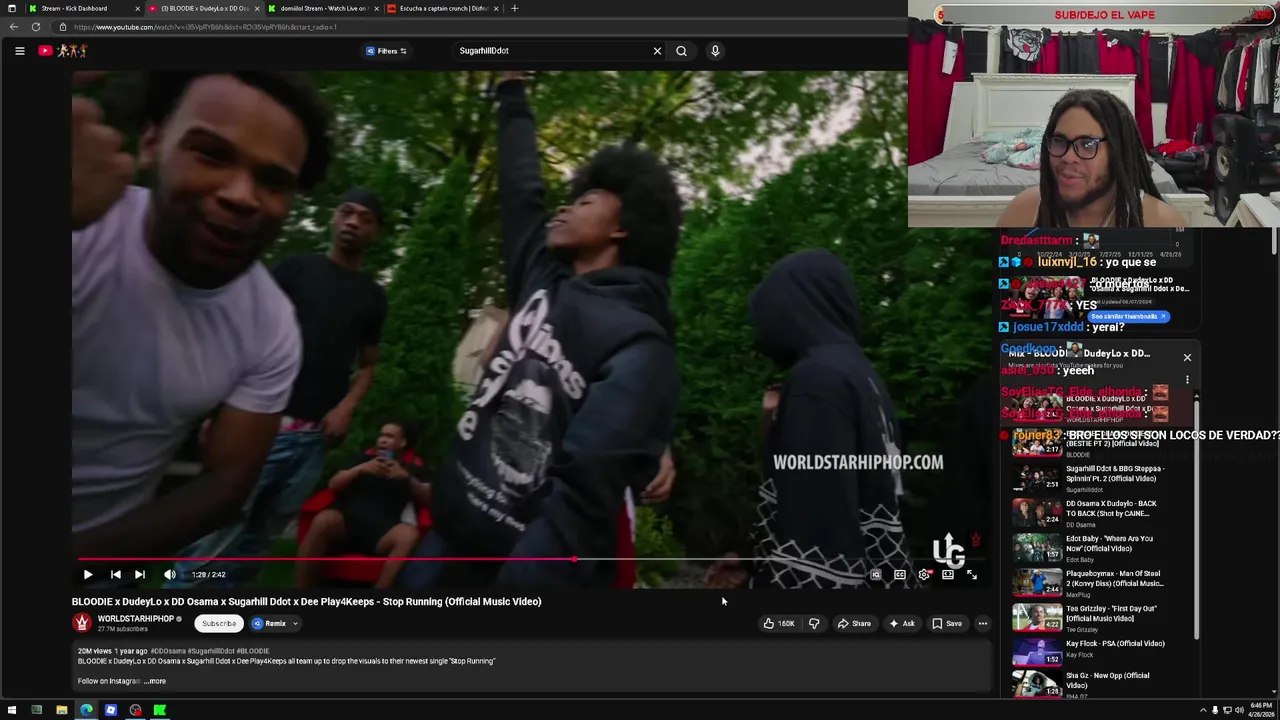Viewport: 1280px width, 720px height.
Task: Go back with browser back arrow
Action: [13, 27]
